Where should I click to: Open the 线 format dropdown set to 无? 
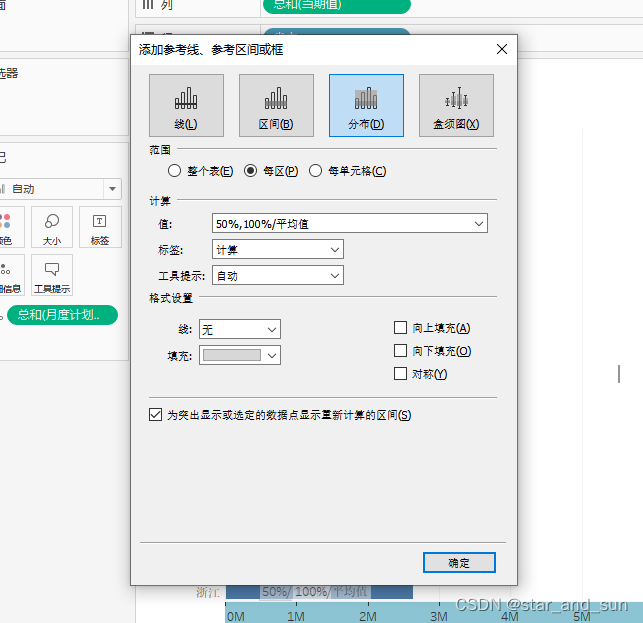point(240,329)
